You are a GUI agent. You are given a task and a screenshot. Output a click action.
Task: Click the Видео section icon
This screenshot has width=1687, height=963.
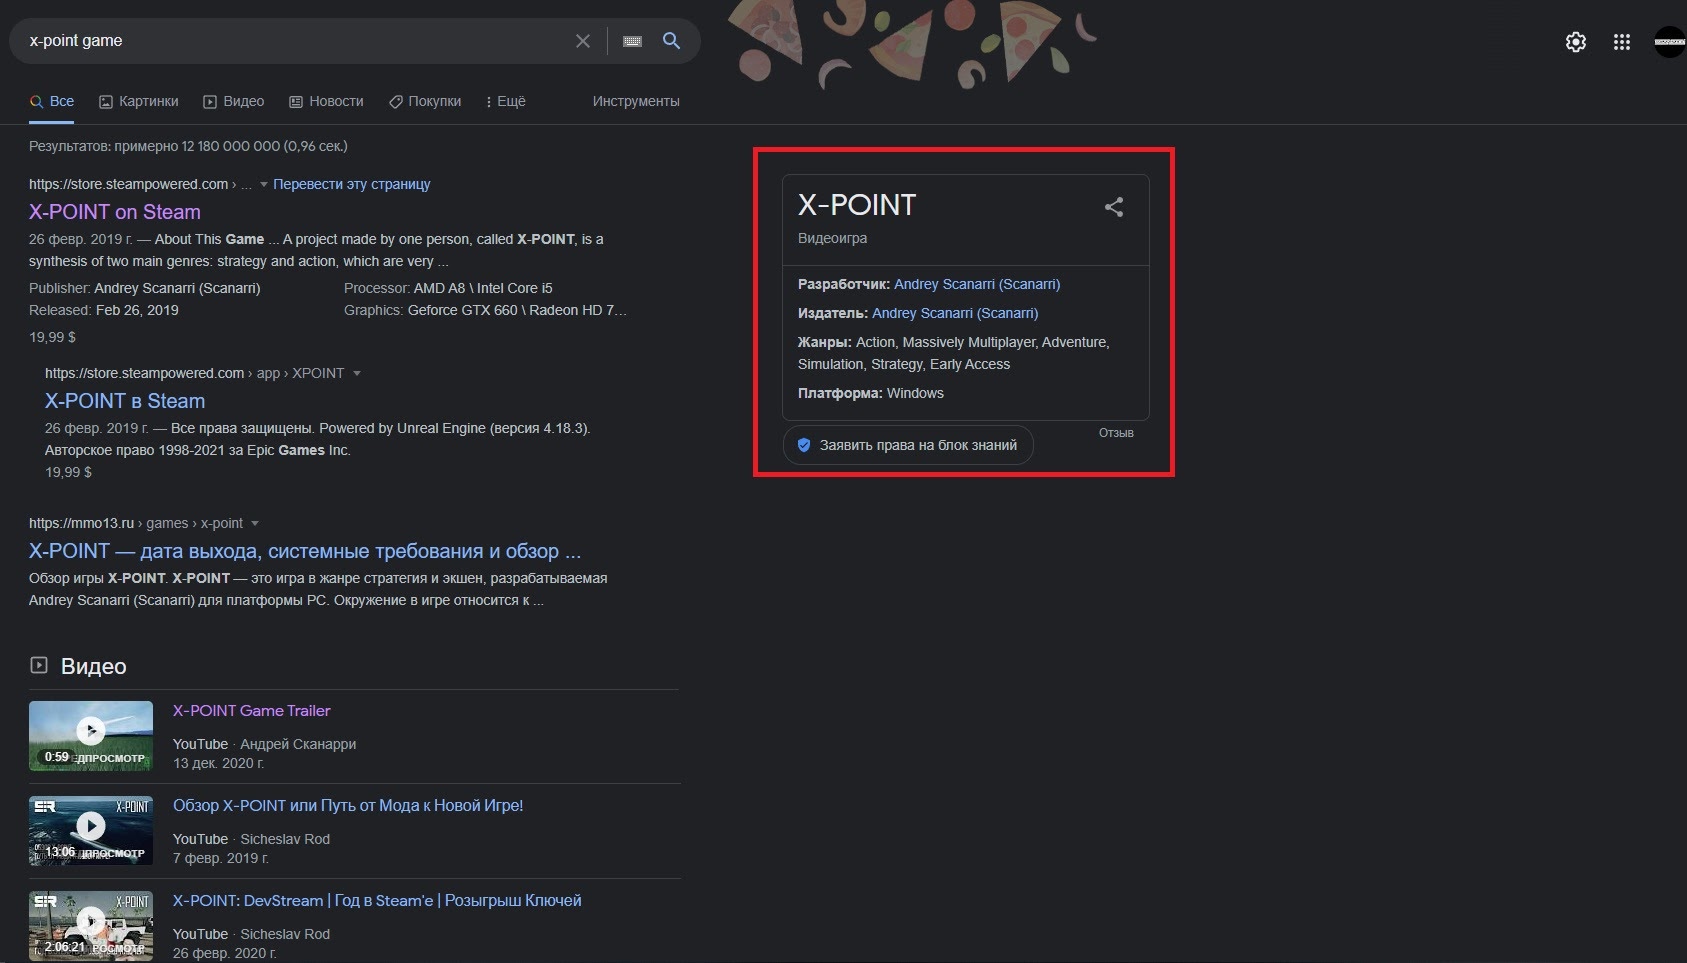coord(39,665)
